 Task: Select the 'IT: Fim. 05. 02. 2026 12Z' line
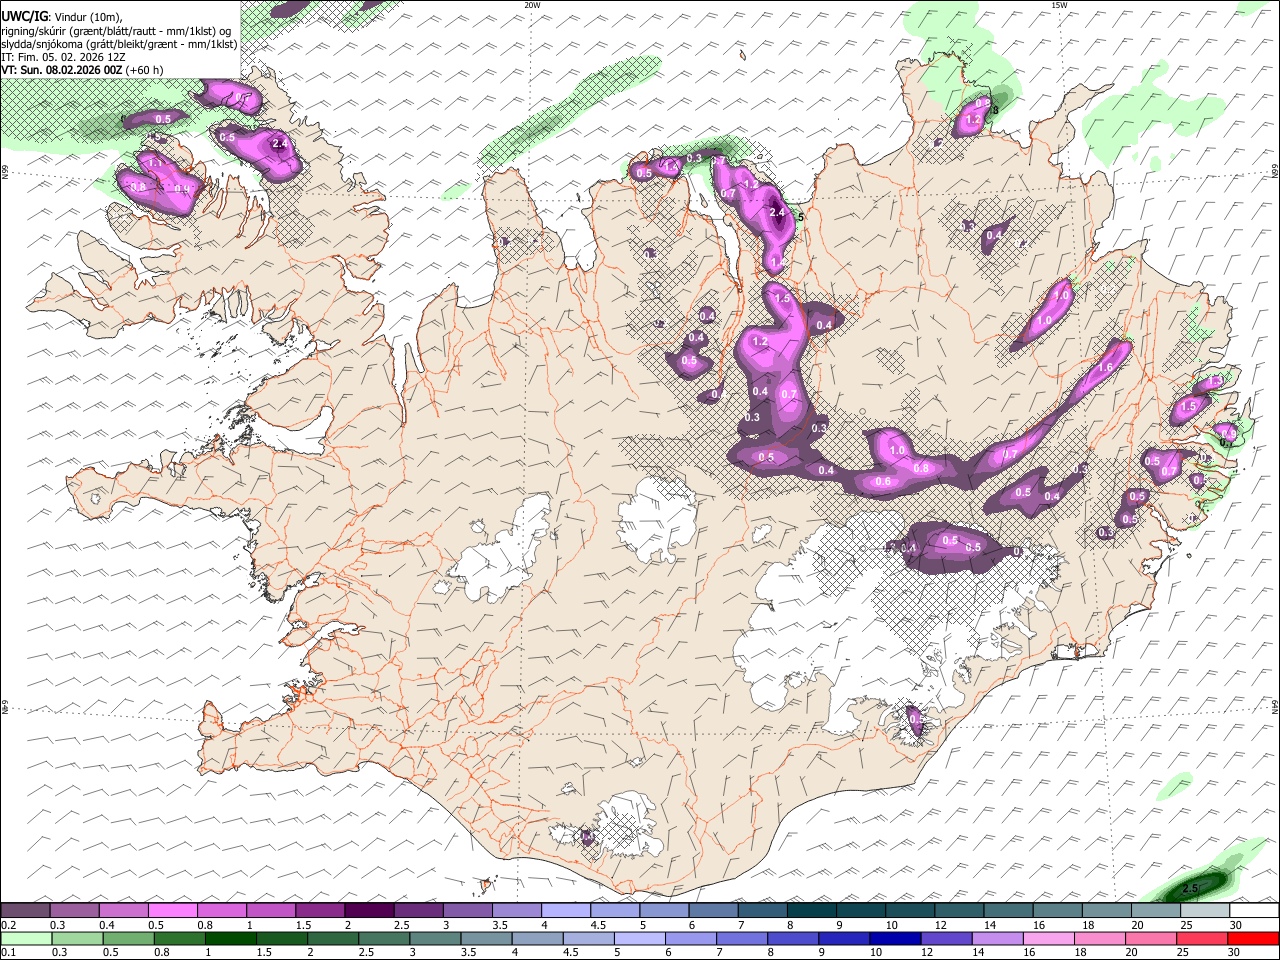[63, 57]
